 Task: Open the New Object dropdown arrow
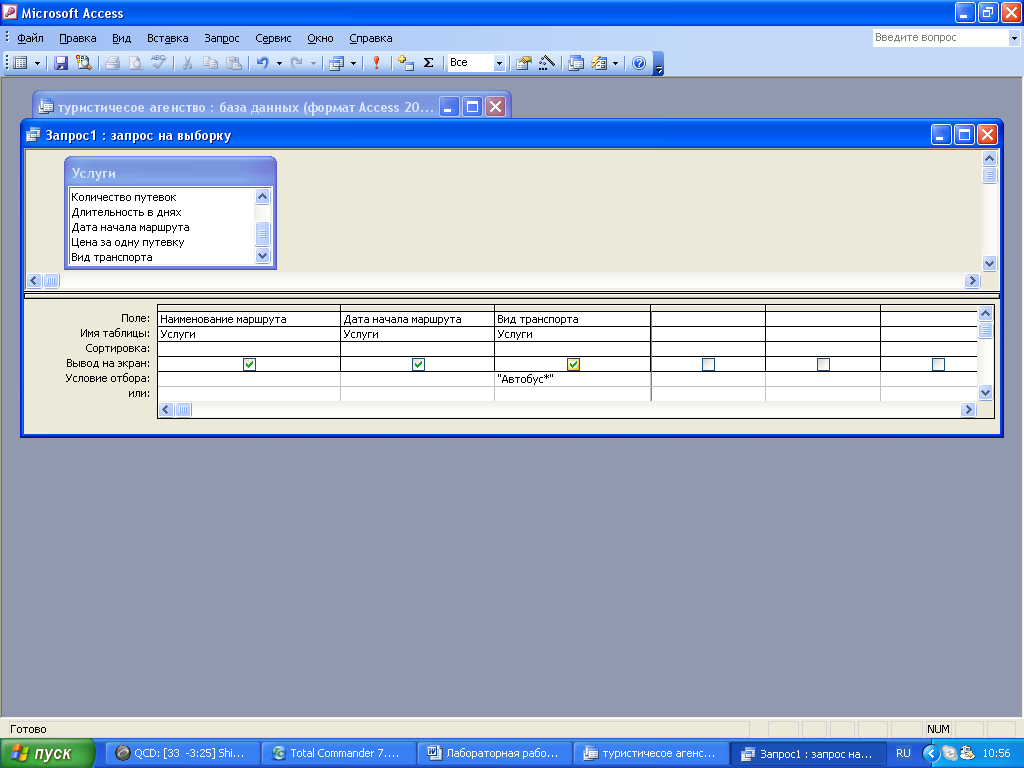click(x=615, y=63)
